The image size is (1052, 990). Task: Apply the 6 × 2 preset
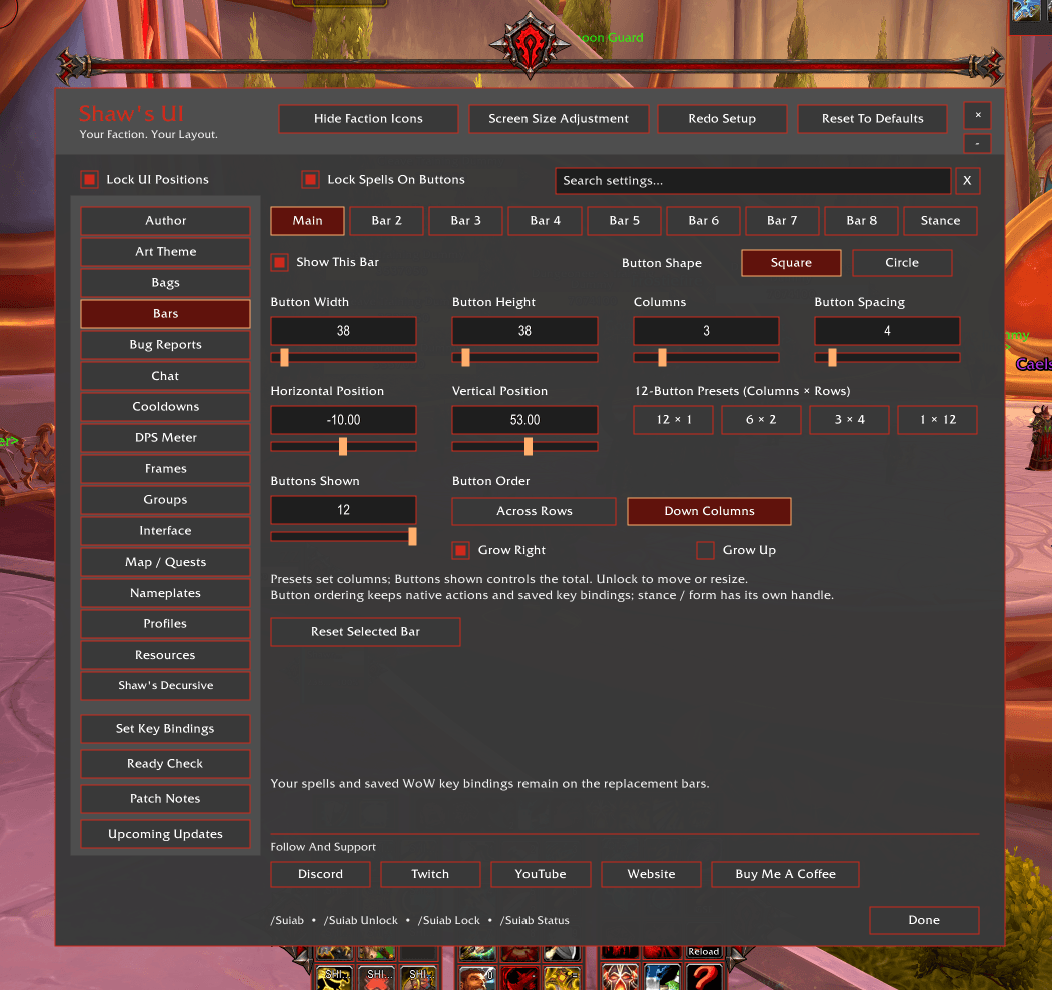pos(761,420)
